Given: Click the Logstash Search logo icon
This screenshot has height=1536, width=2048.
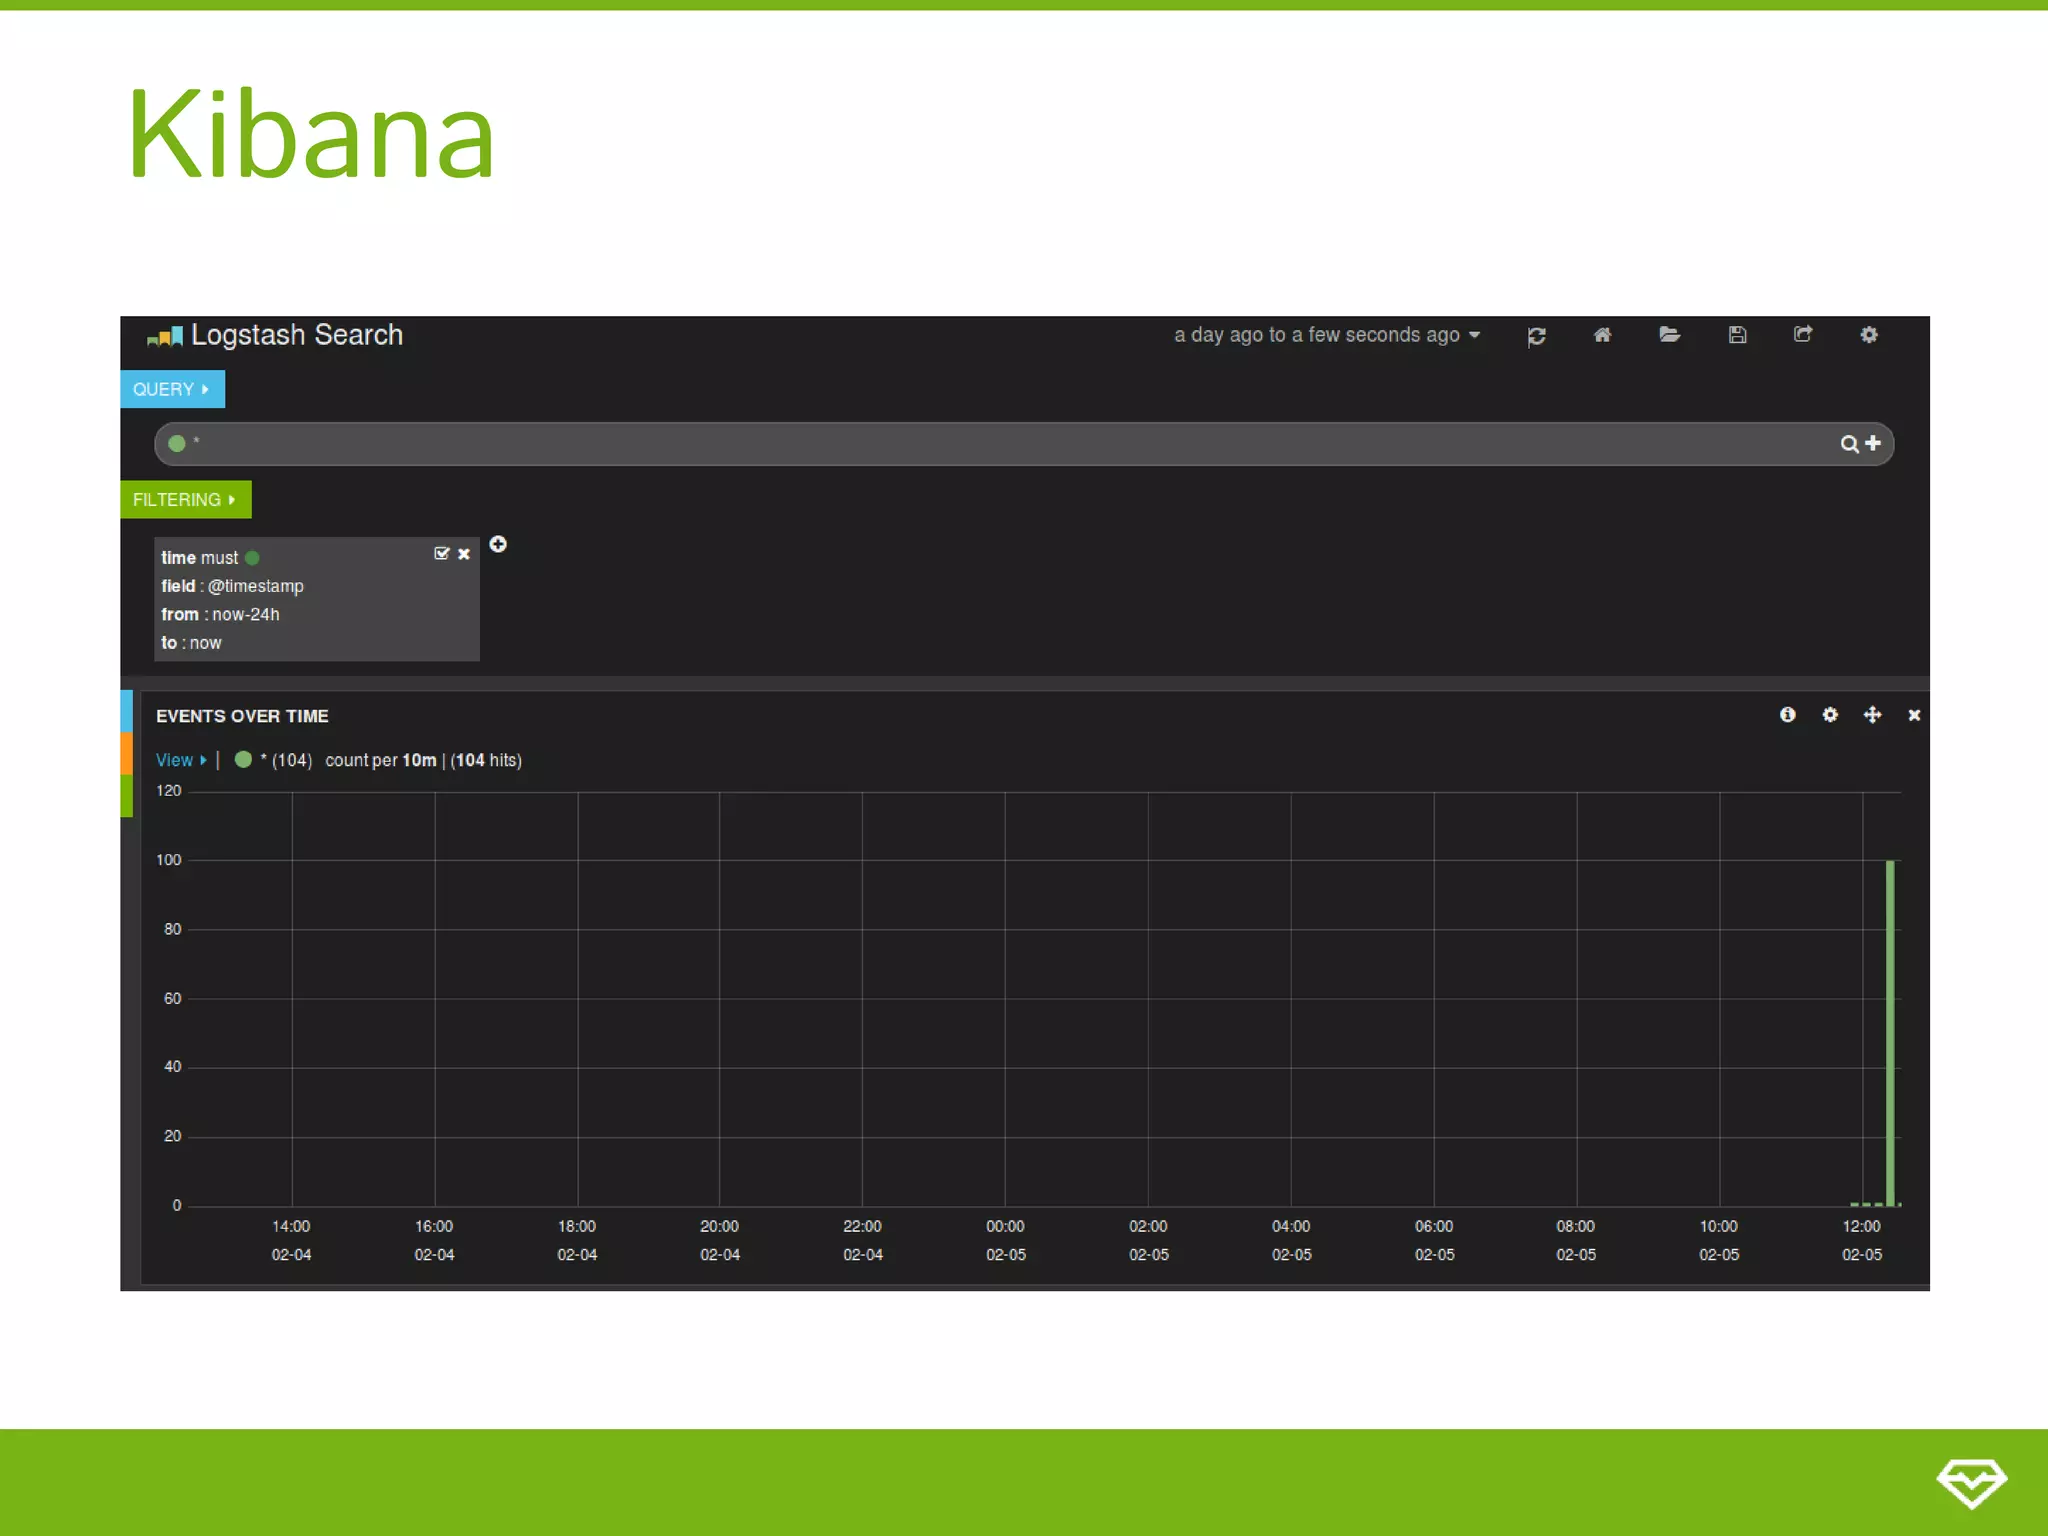Looking at the screenshot, I should point(165,337).
